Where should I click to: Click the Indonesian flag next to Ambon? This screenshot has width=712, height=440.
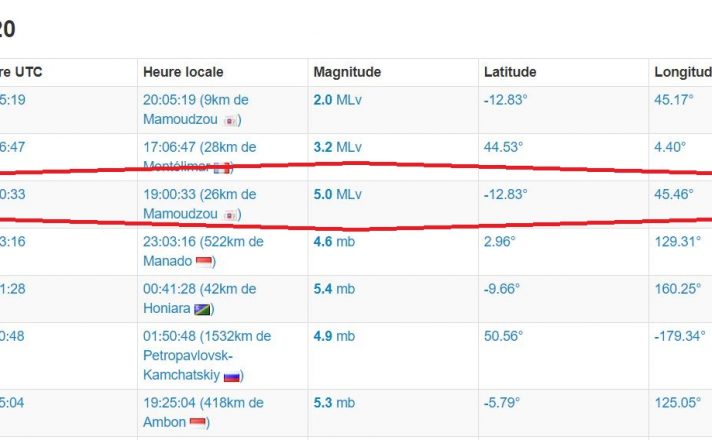pos(198,423)
